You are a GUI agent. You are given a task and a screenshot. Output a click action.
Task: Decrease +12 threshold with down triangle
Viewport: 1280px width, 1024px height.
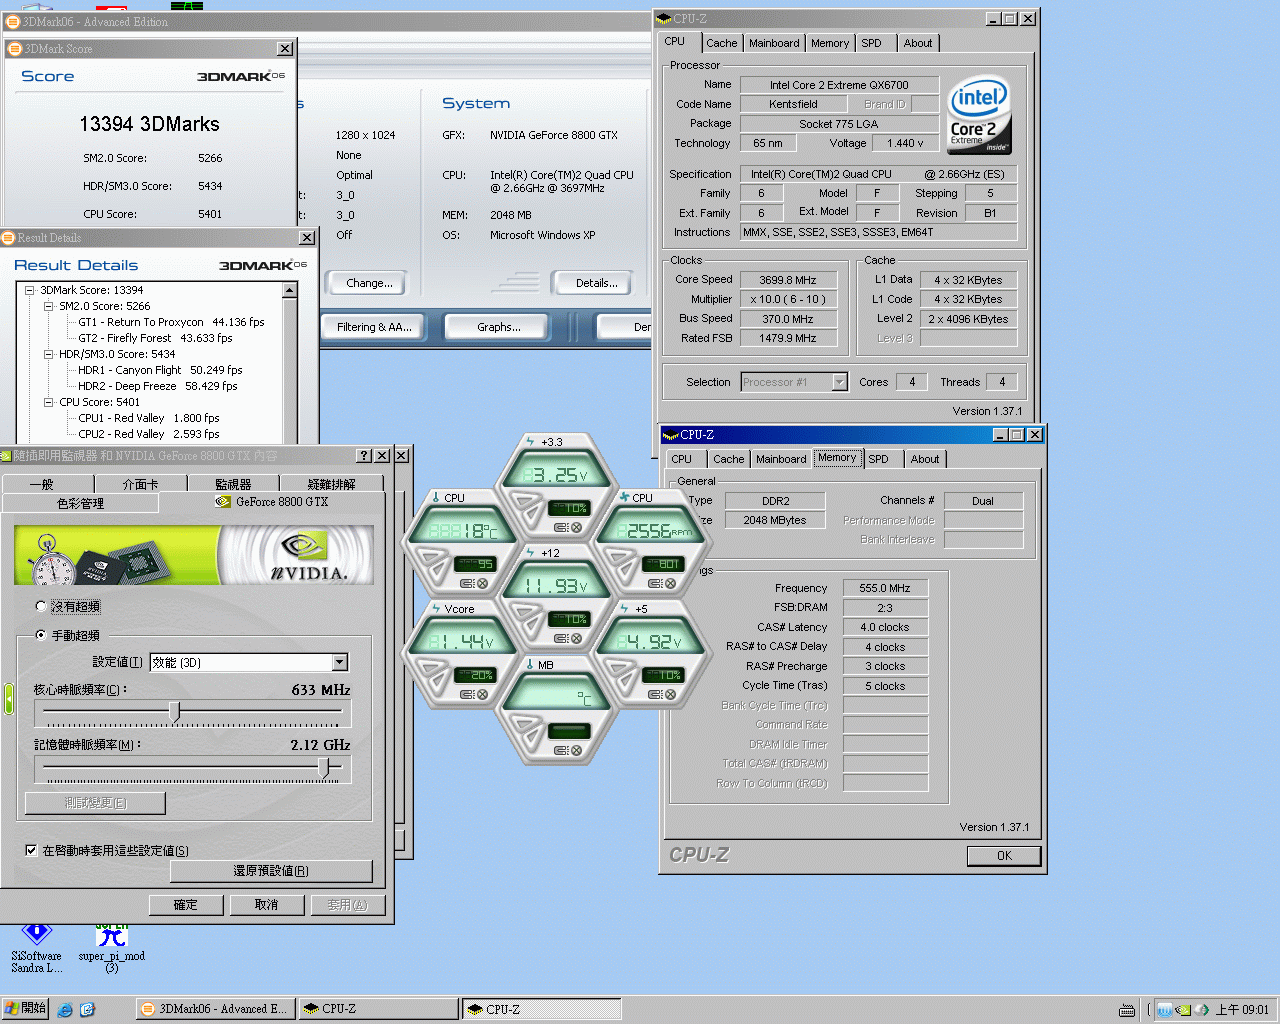530,625
